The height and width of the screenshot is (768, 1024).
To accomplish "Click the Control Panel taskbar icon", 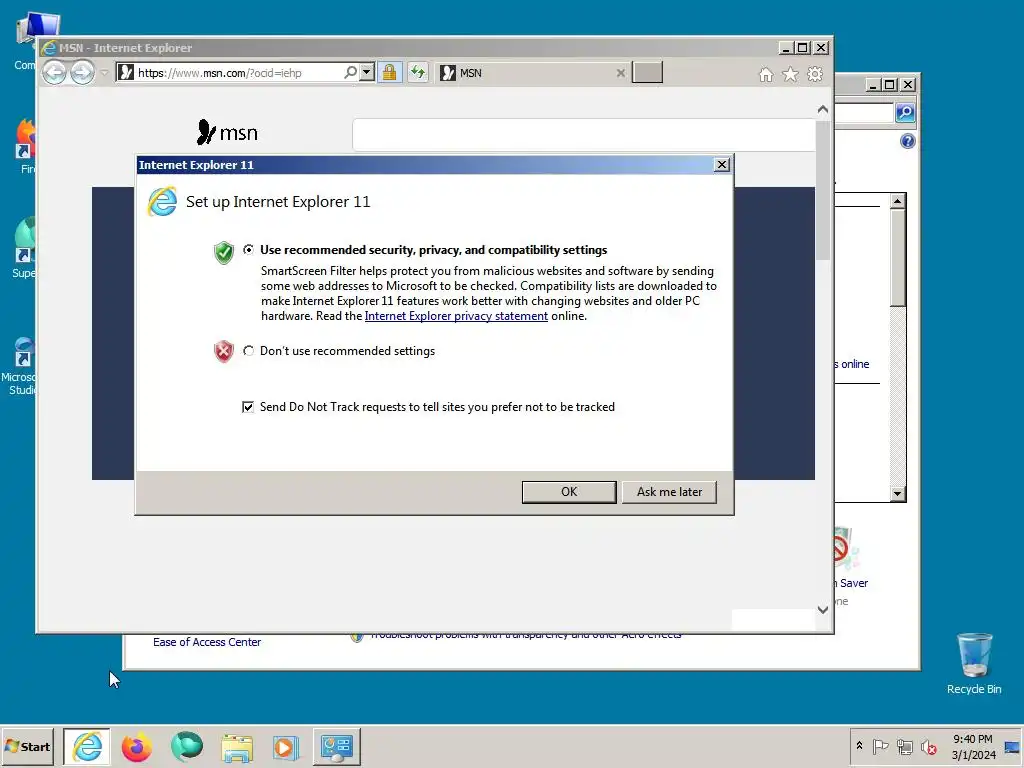I will (x=336, y=746).
